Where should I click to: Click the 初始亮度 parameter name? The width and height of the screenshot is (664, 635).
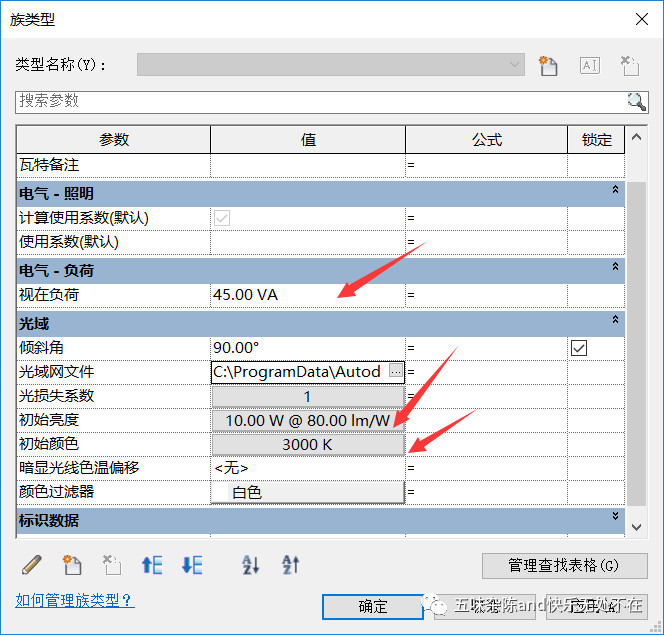pyautogui.click(x=49, y=420)
